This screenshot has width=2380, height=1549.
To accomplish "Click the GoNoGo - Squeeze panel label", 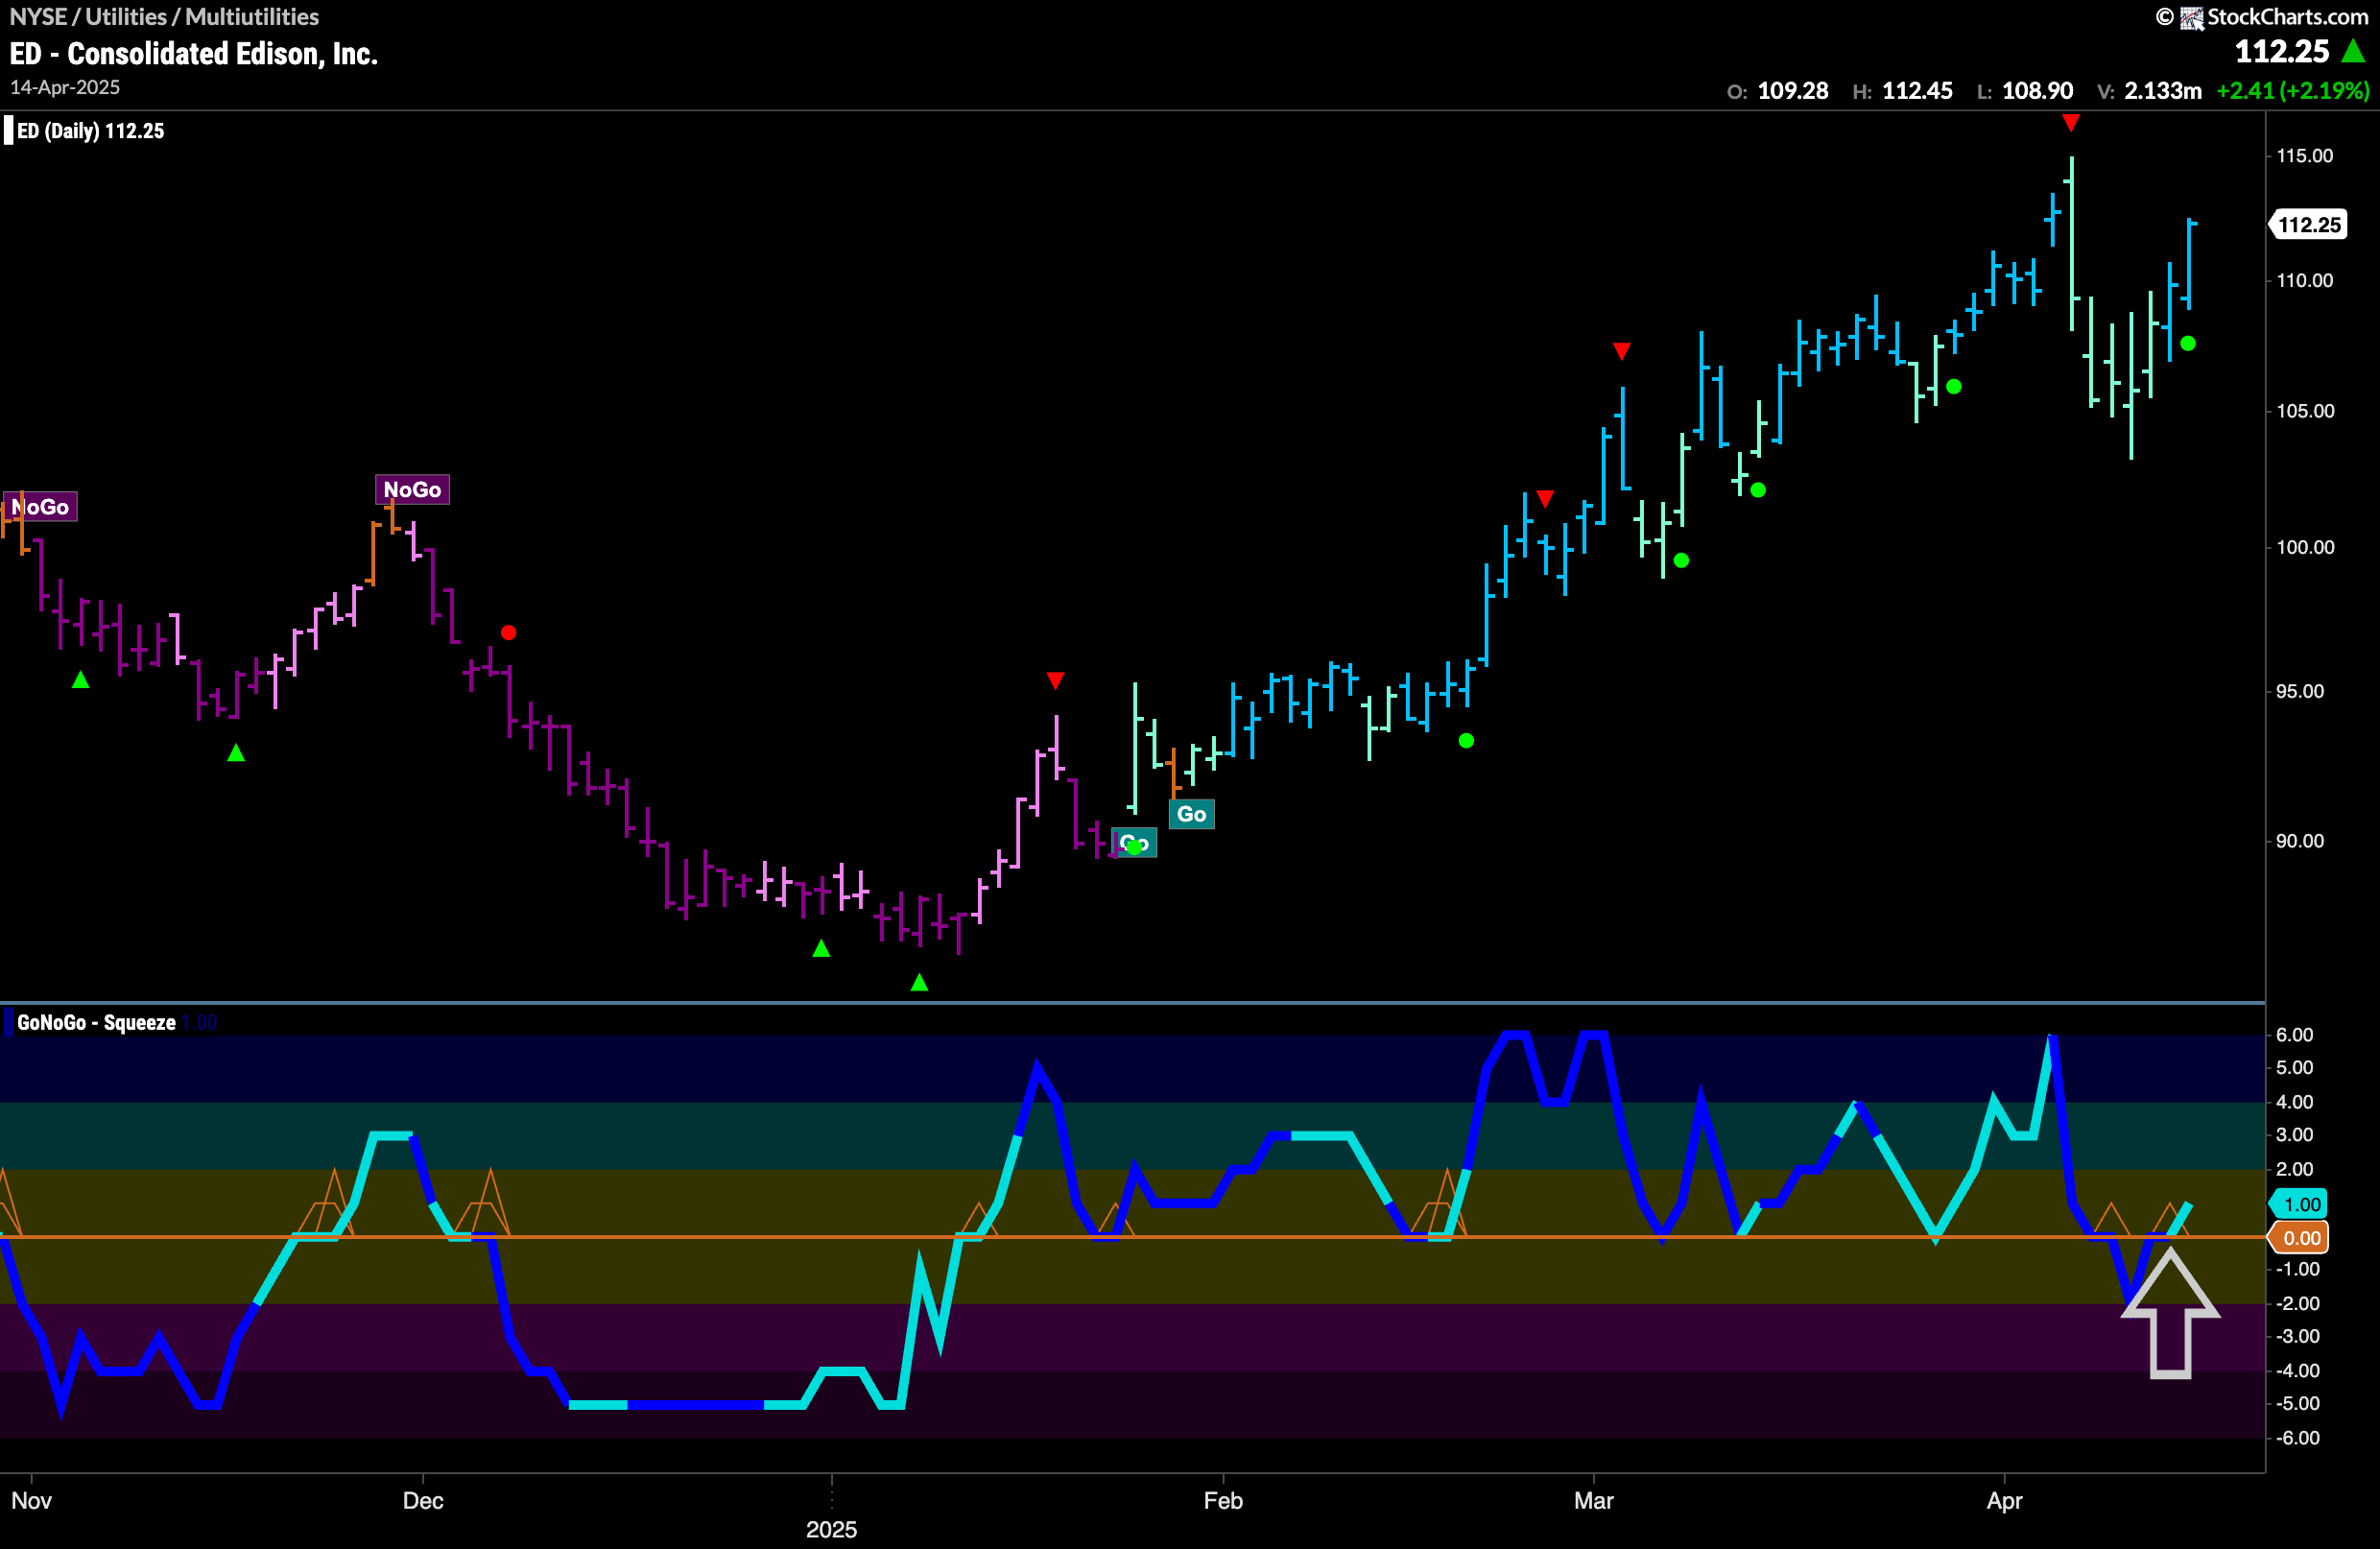I will click(96, 1022).
